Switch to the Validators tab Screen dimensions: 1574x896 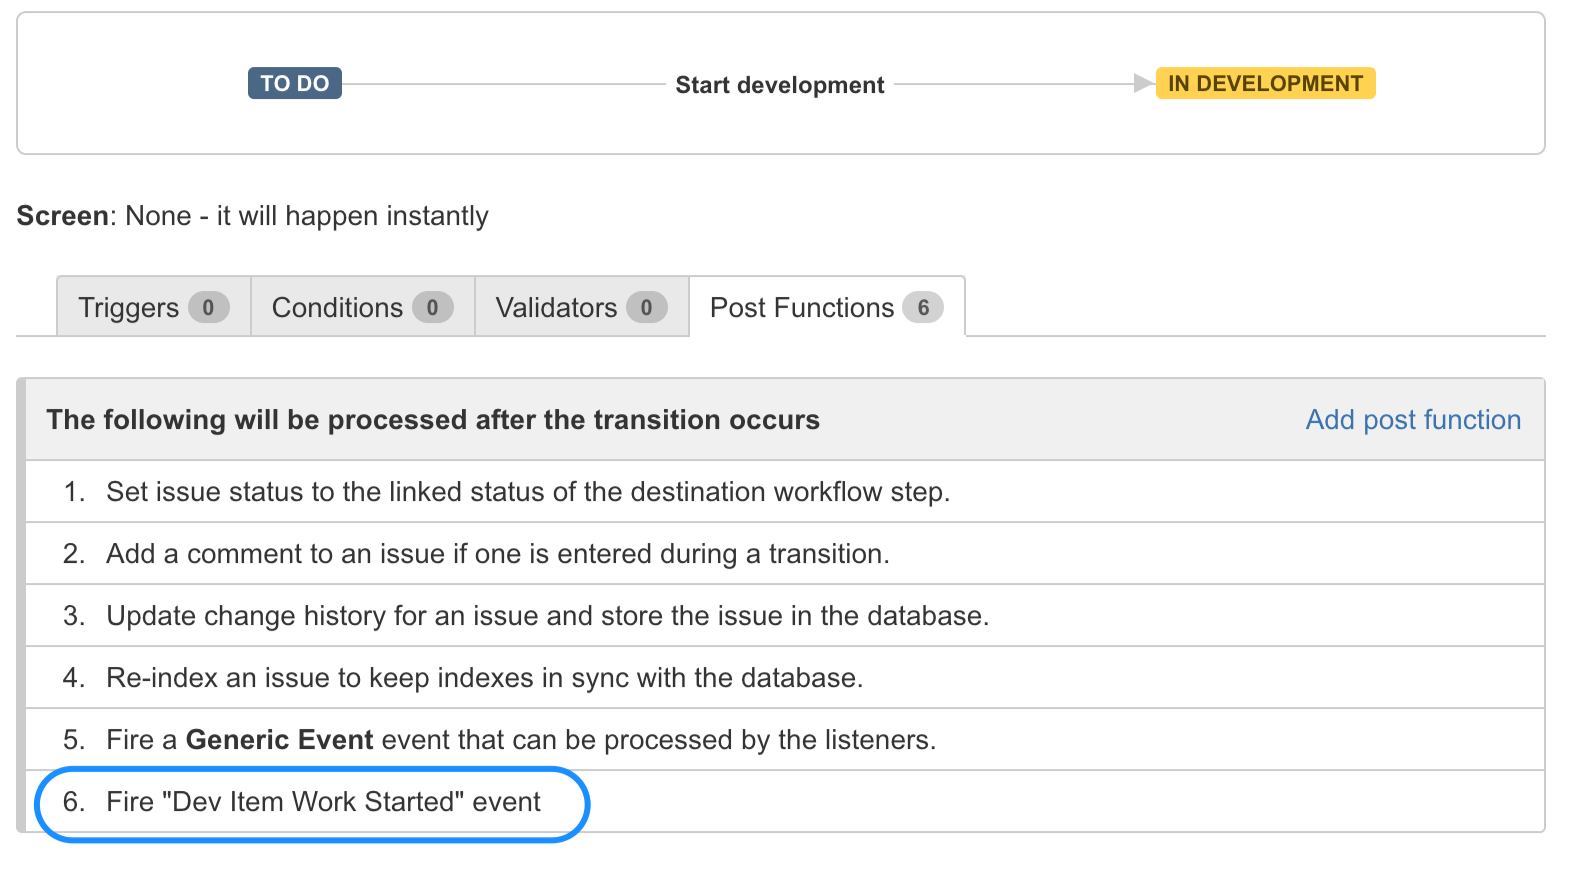(x=556, y=308)
